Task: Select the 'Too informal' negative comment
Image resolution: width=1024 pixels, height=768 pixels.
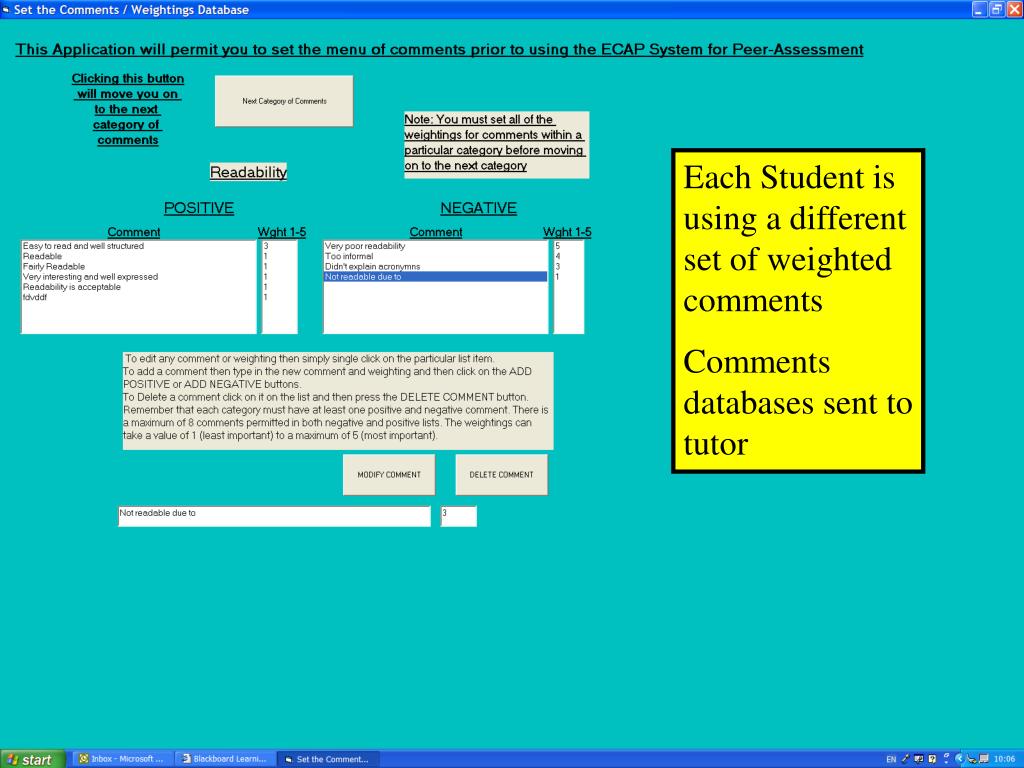Action: (x=436, y=257)
